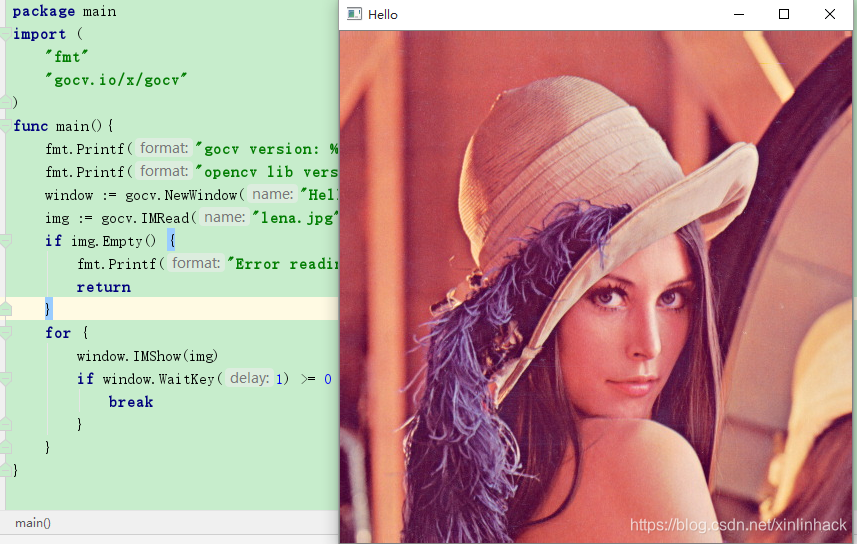Click the displayed lena image in Hello window
This screenshot has width=857, height=544.
(596, 286)
